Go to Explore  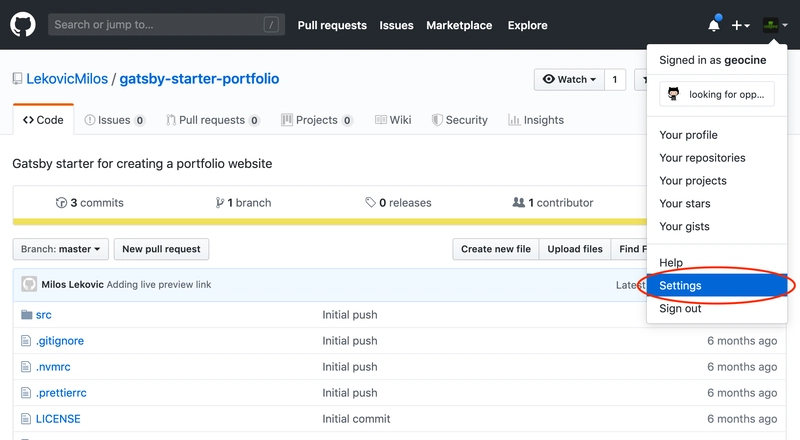(x=528, y=25)
